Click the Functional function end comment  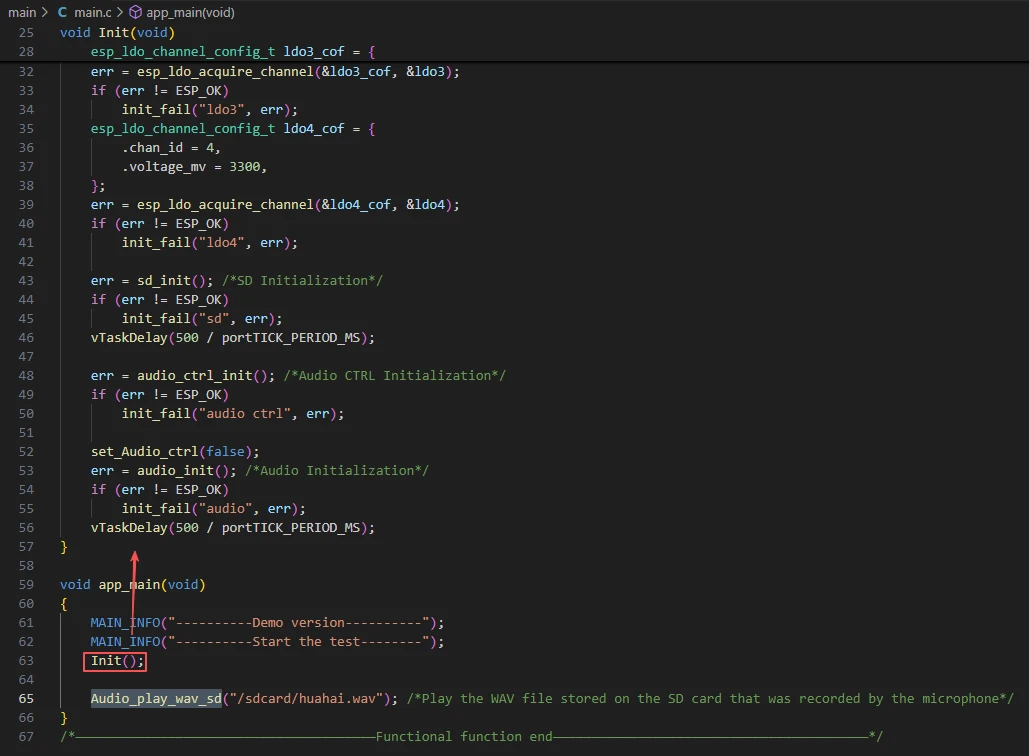click(463, 737)
